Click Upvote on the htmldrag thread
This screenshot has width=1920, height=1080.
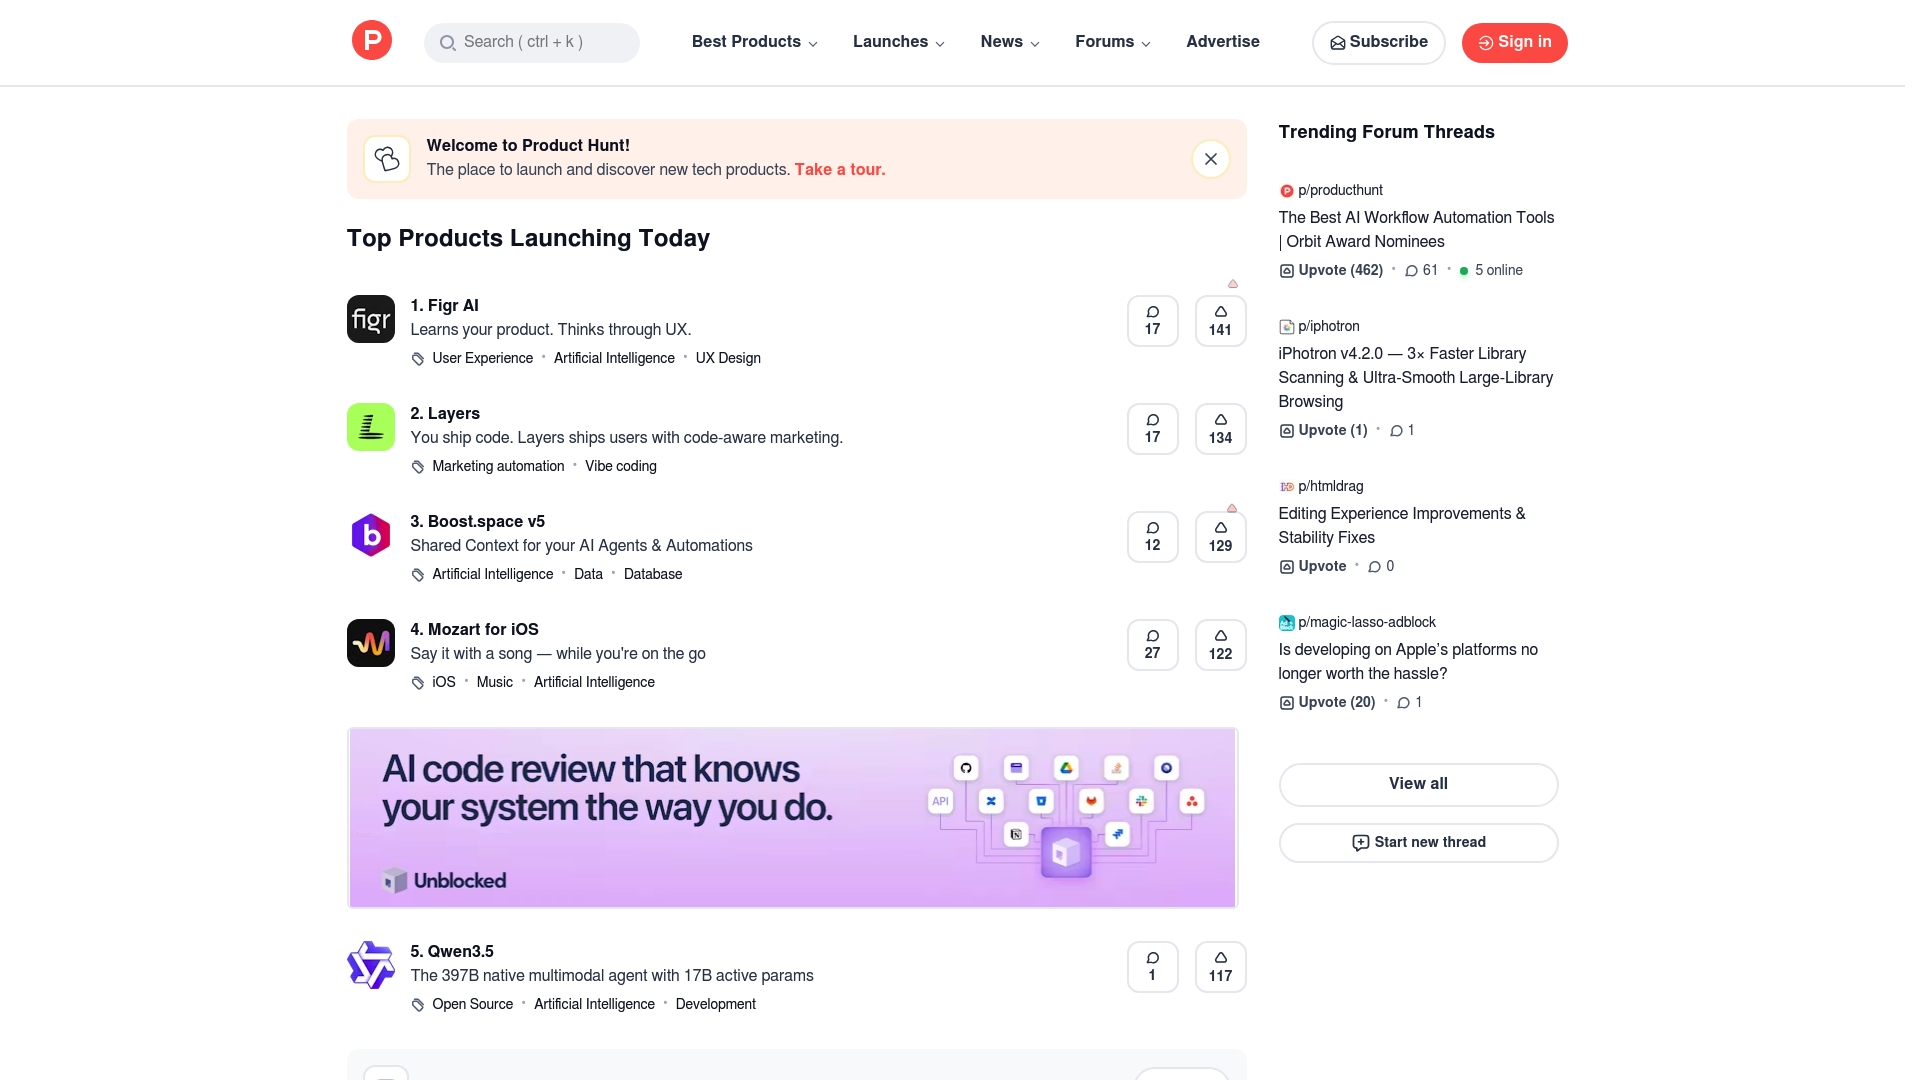pos(1313,566)
